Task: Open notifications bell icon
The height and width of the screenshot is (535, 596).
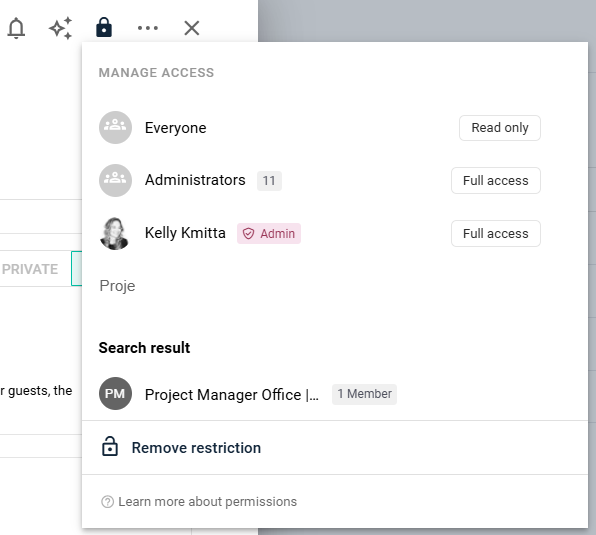Action: (x=16, y=28)
